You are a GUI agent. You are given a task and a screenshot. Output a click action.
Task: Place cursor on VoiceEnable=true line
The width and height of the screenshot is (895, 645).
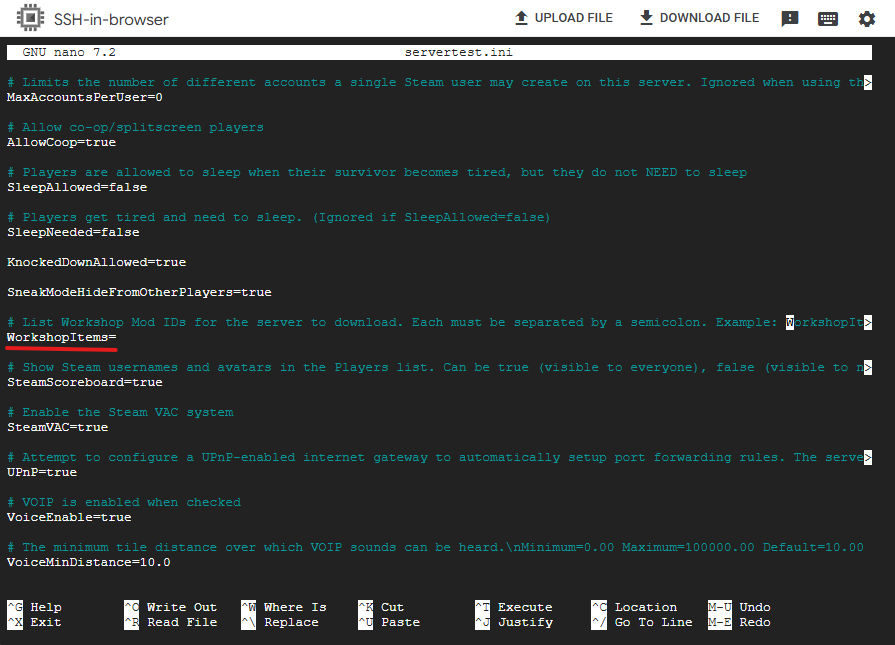coord(69,518)
